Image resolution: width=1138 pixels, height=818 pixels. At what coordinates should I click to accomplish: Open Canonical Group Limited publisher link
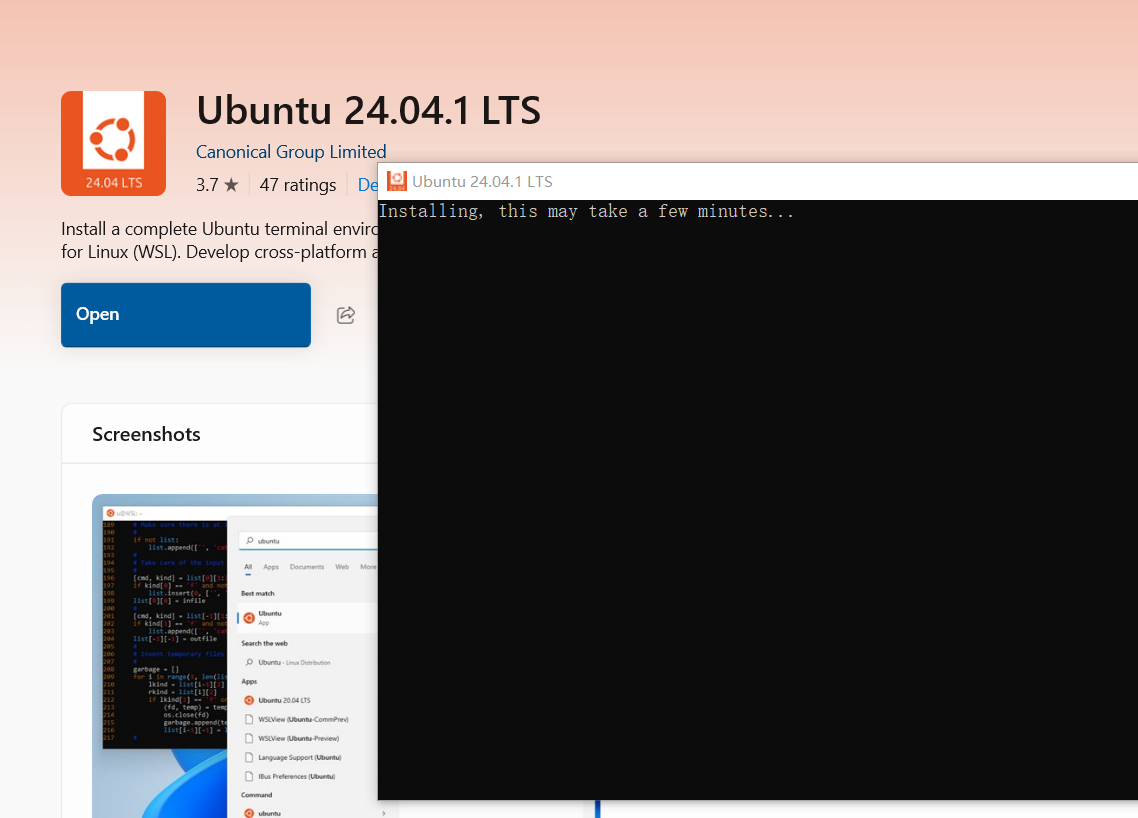click(x=291, y=152)
